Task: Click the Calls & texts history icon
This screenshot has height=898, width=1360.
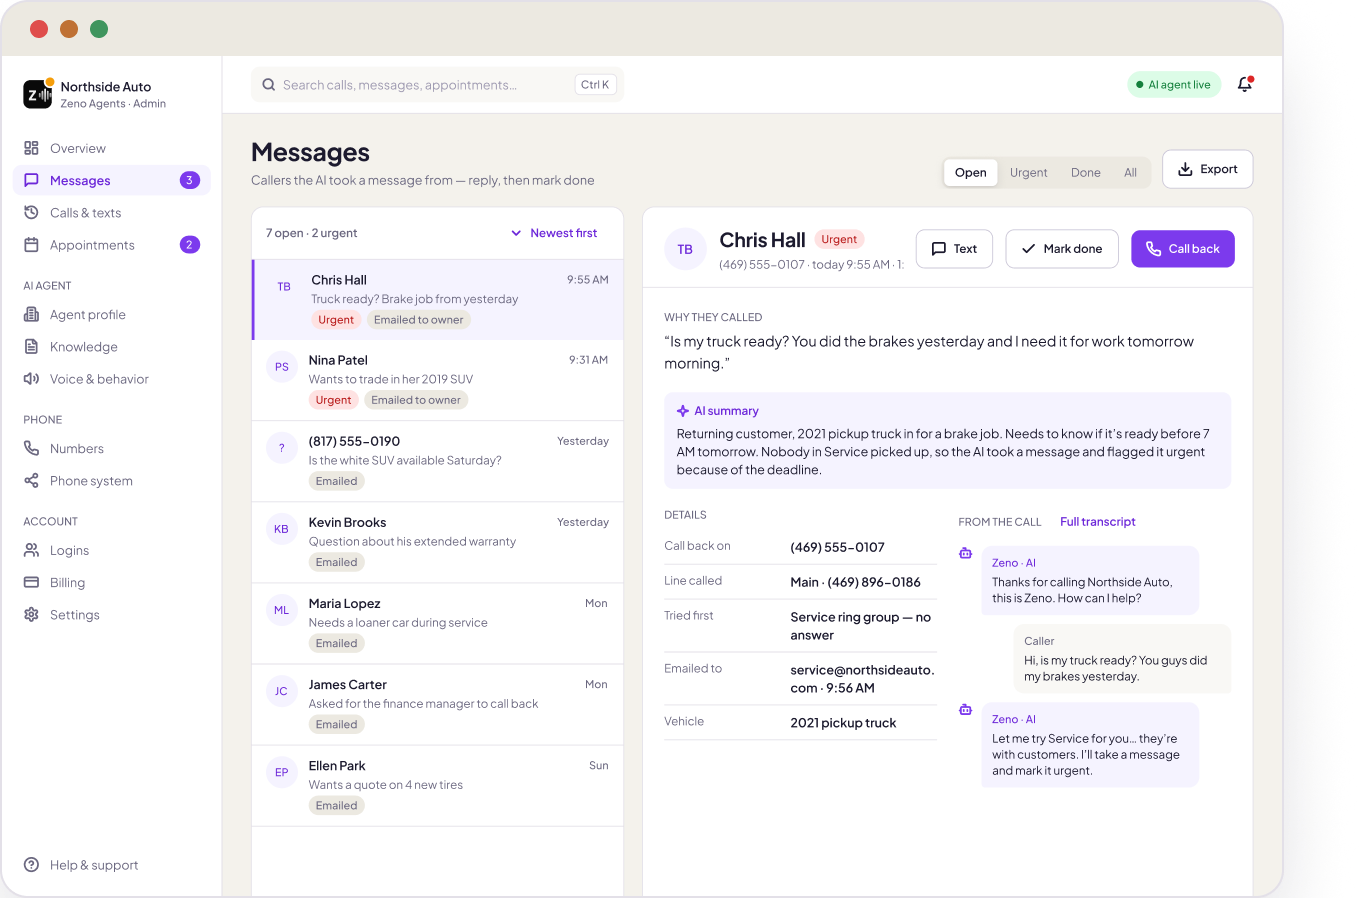Action: pyautogui.click(x=31, y=213)
